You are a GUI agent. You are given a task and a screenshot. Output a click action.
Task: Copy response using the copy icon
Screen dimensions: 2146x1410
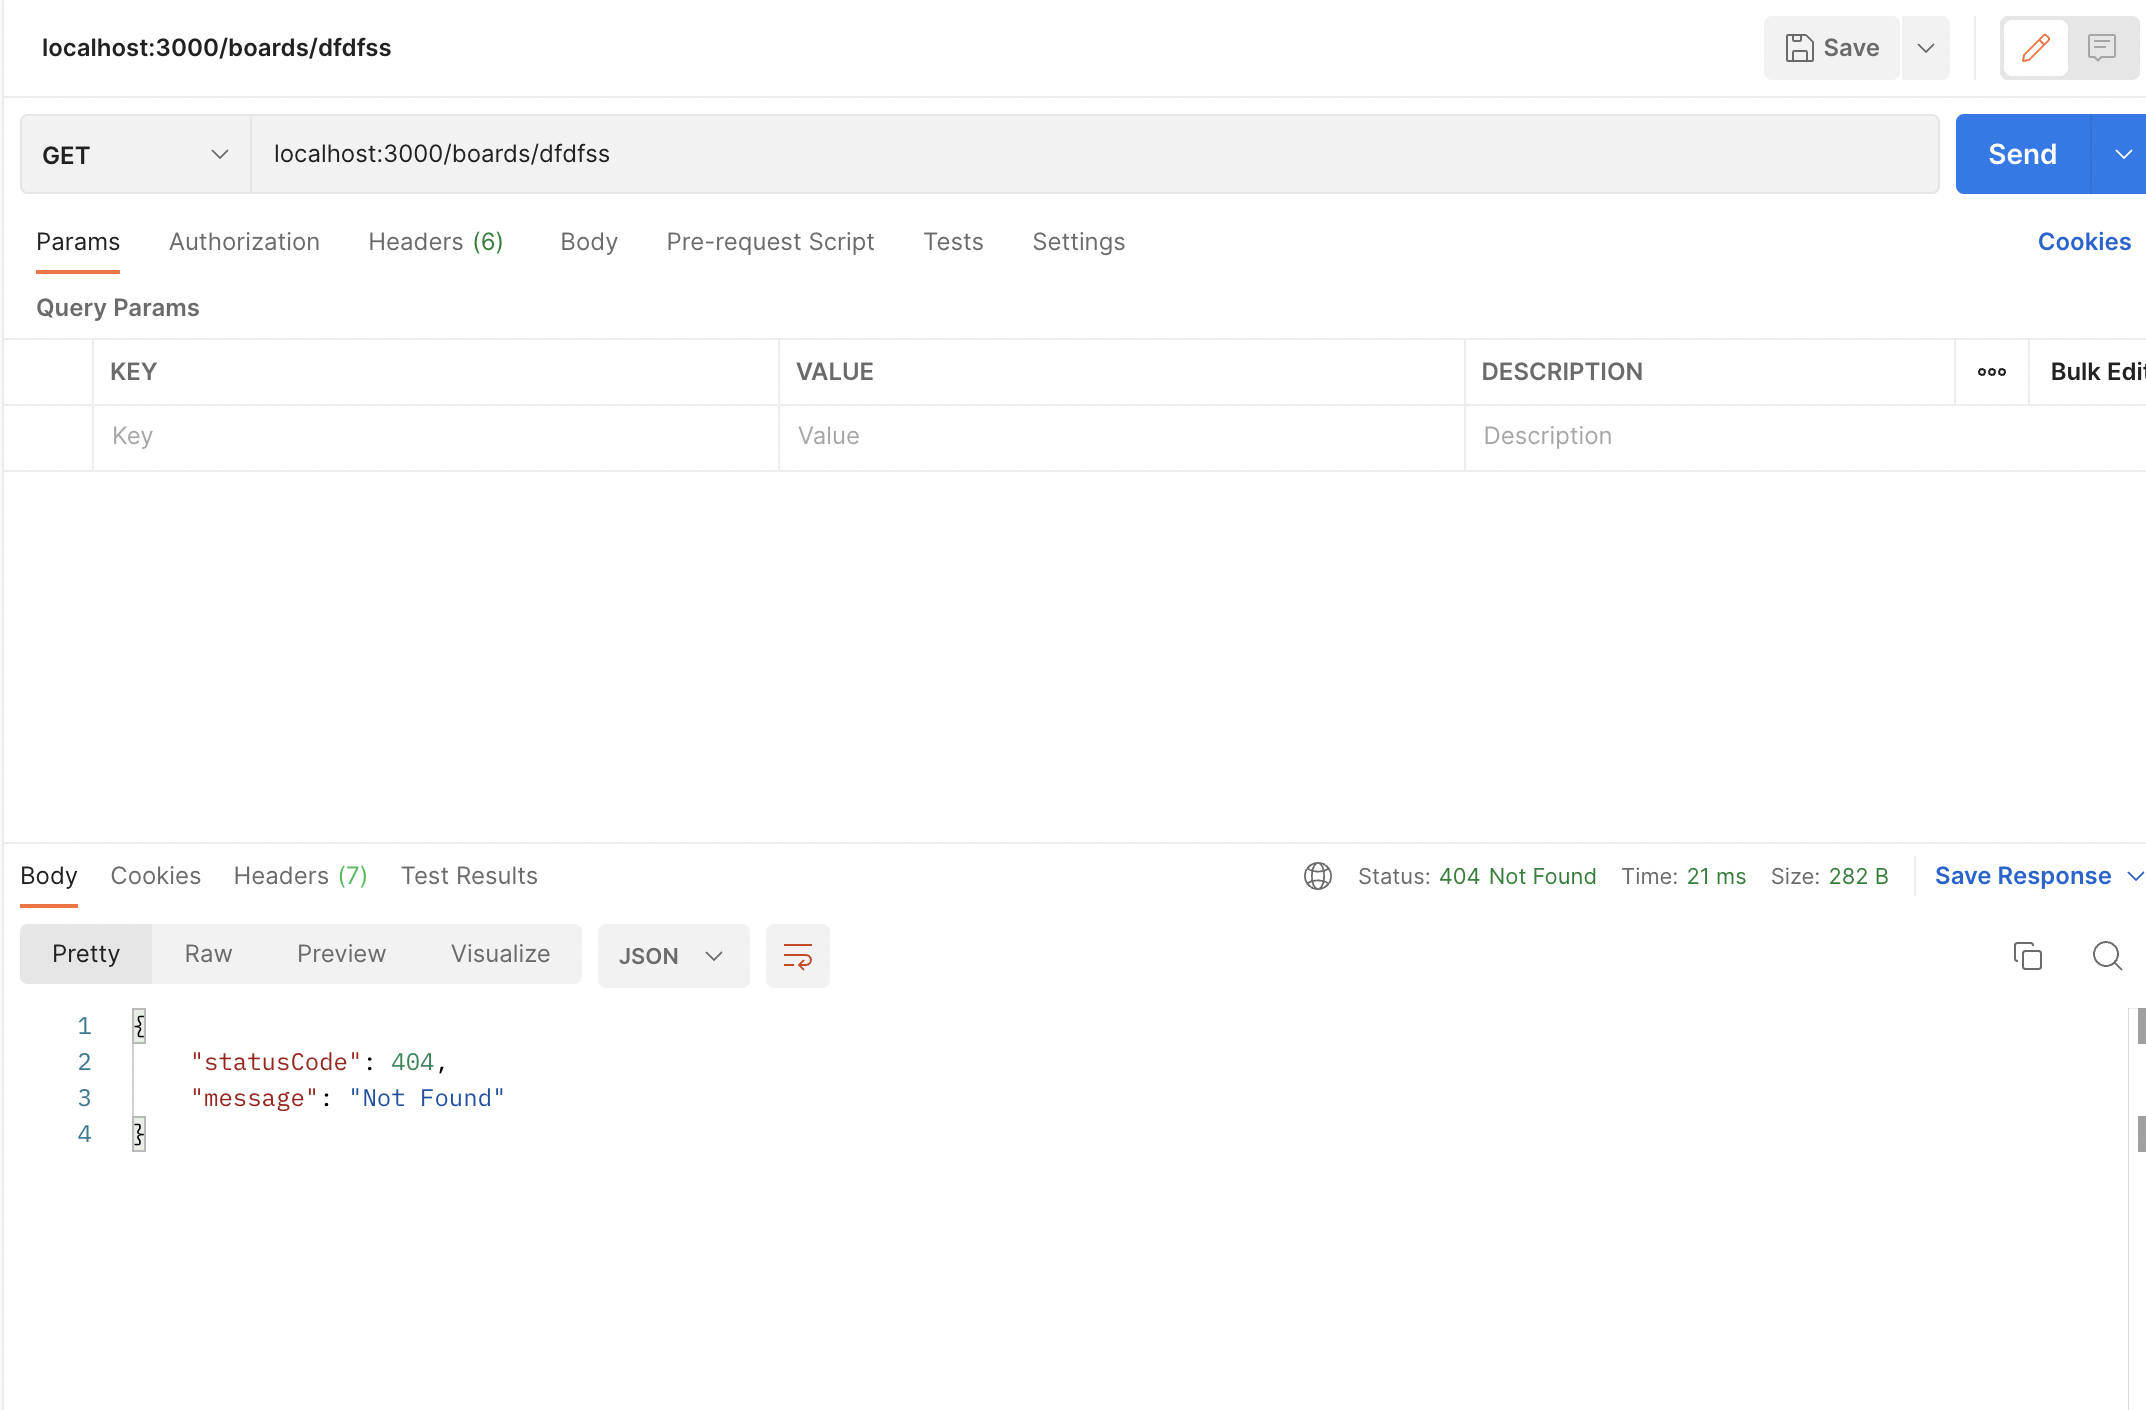(2027, 956)
